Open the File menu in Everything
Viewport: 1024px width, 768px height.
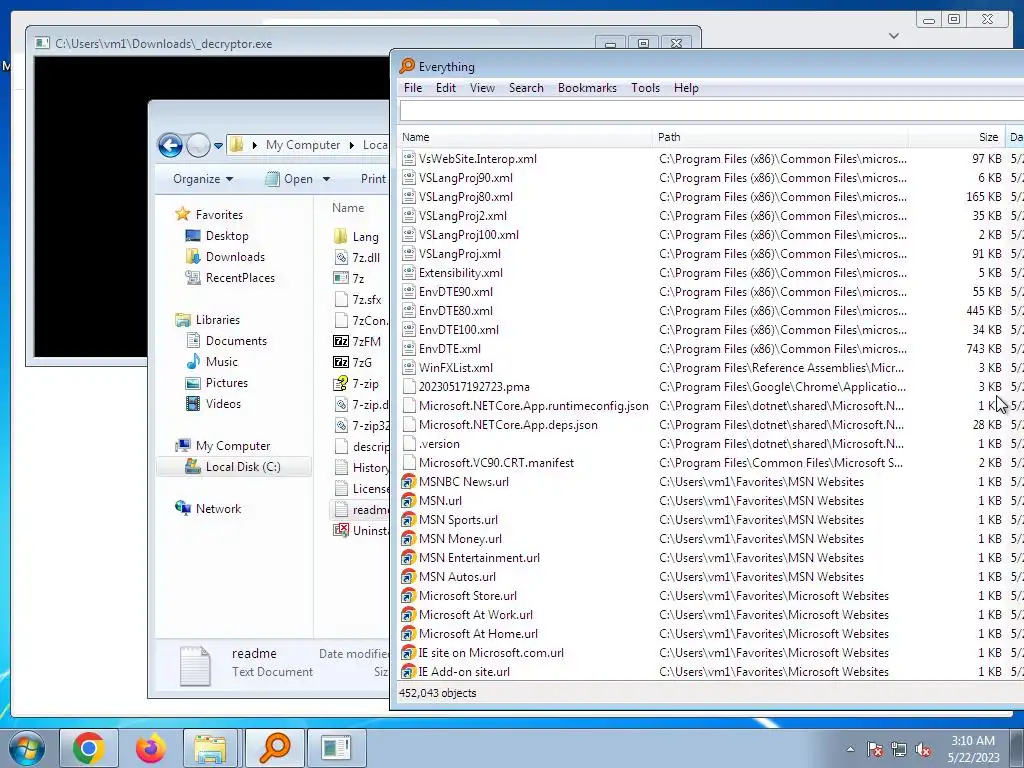pyautogui.click(x=413, y=88)
